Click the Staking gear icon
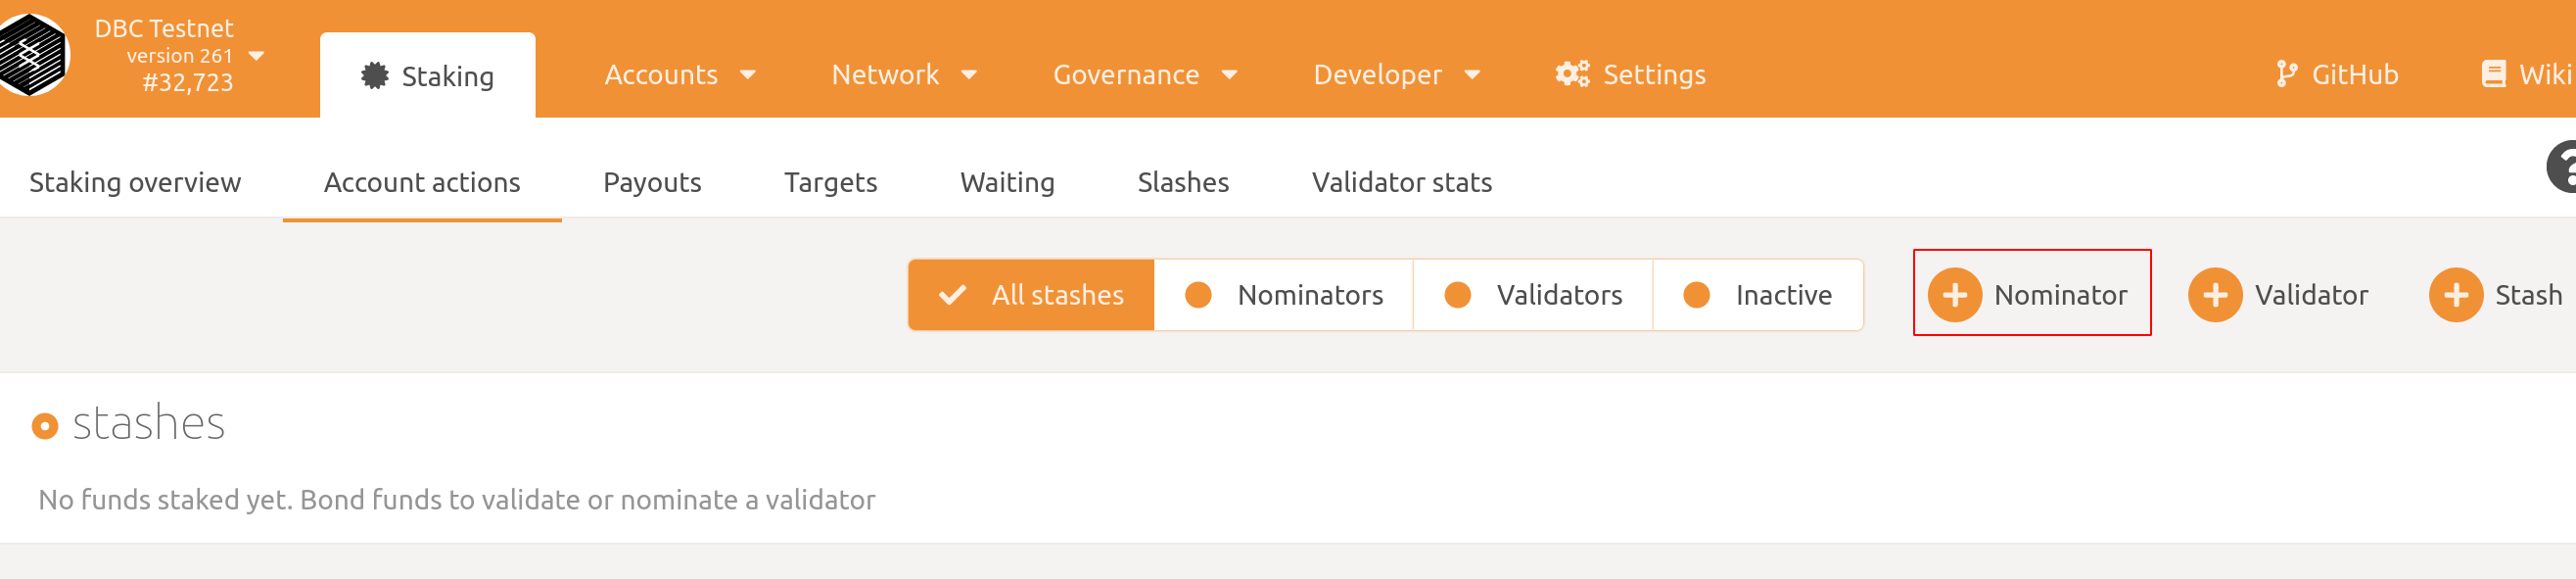2576x579 pixels. [375, 76]
